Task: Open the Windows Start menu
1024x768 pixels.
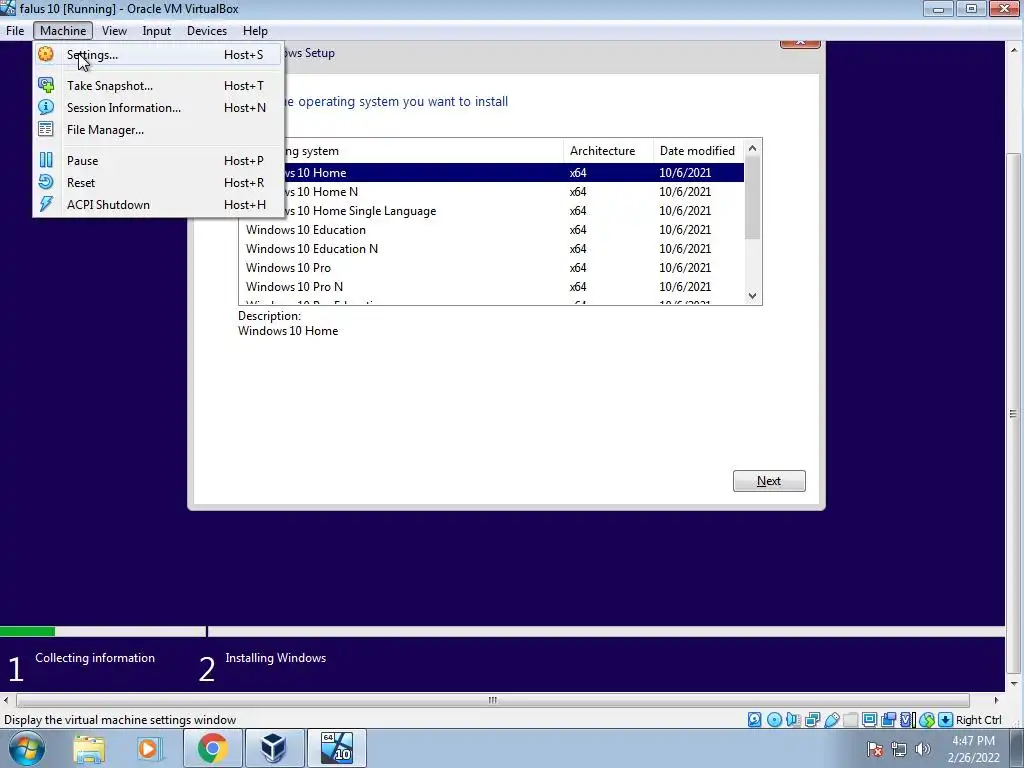Action: coord(26,748)
